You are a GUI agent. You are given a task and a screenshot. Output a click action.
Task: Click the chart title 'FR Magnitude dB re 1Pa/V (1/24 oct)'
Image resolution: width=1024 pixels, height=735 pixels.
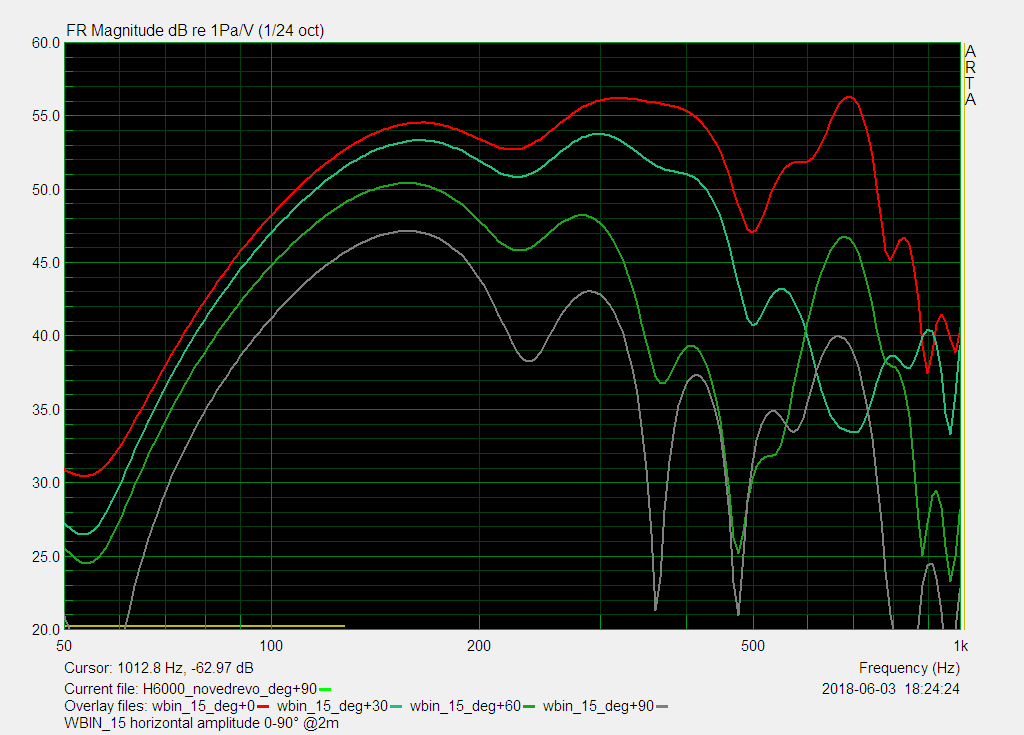point(195,31)
